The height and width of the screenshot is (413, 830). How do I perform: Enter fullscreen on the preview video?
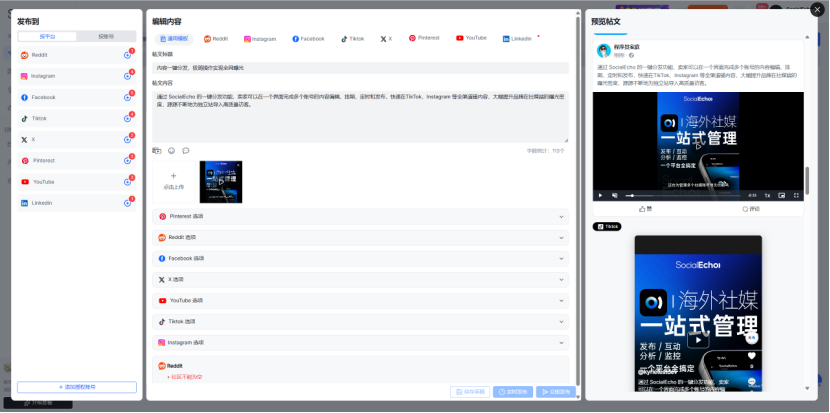(x=795, y=195)
